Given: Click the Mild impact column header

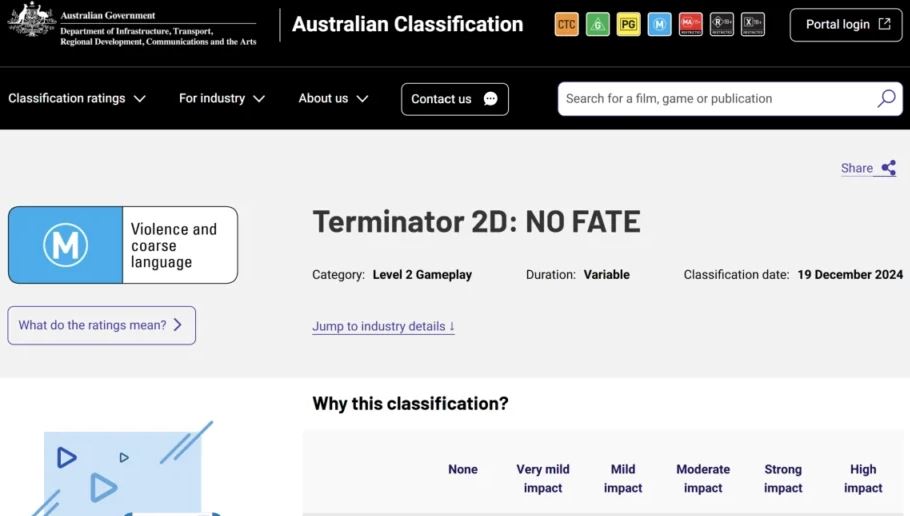Looking at the screenshot, I should coord(623,478).
